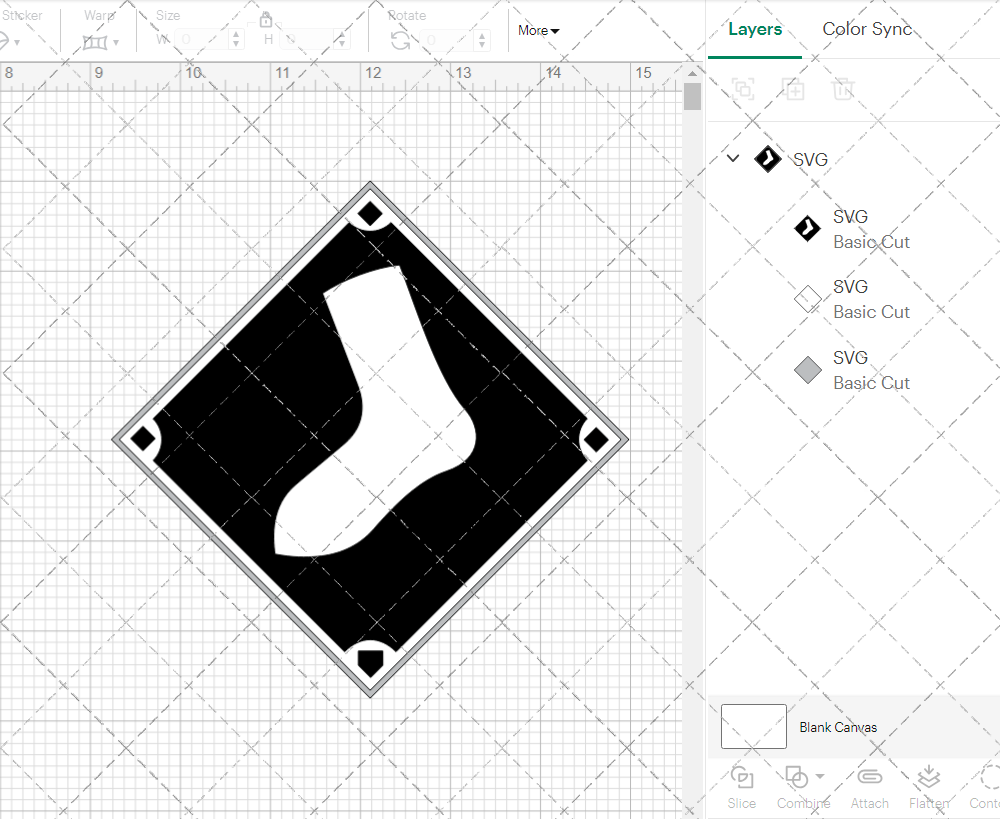Select the Blank Canvas swatch
This screenshot has width=1000, height=819.
pyautogui.click(x=754, y=727)
